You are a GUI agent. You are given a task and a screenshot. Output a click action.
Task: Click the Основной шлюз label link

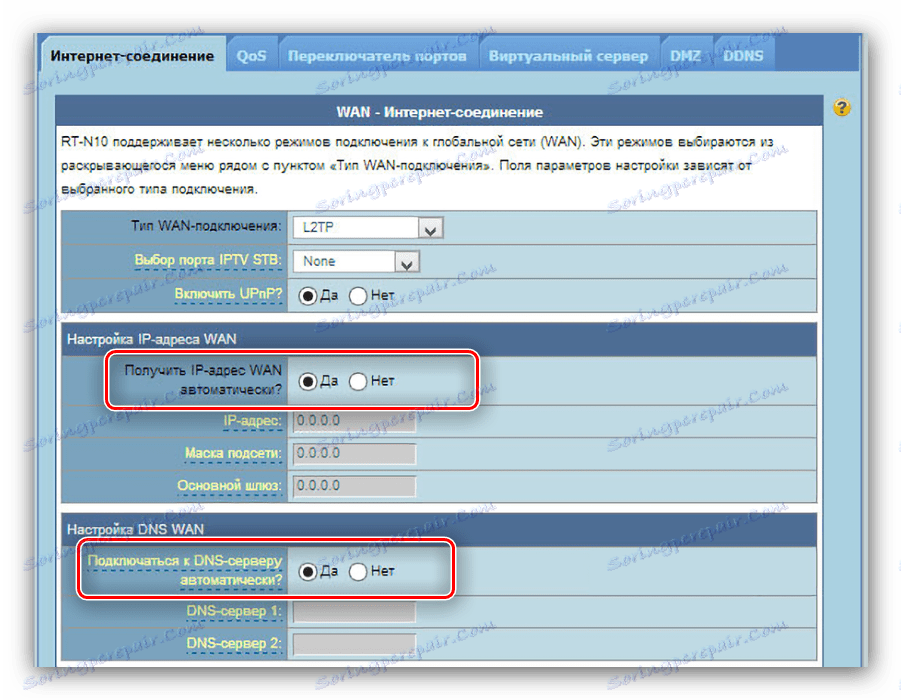pos(229,486)
